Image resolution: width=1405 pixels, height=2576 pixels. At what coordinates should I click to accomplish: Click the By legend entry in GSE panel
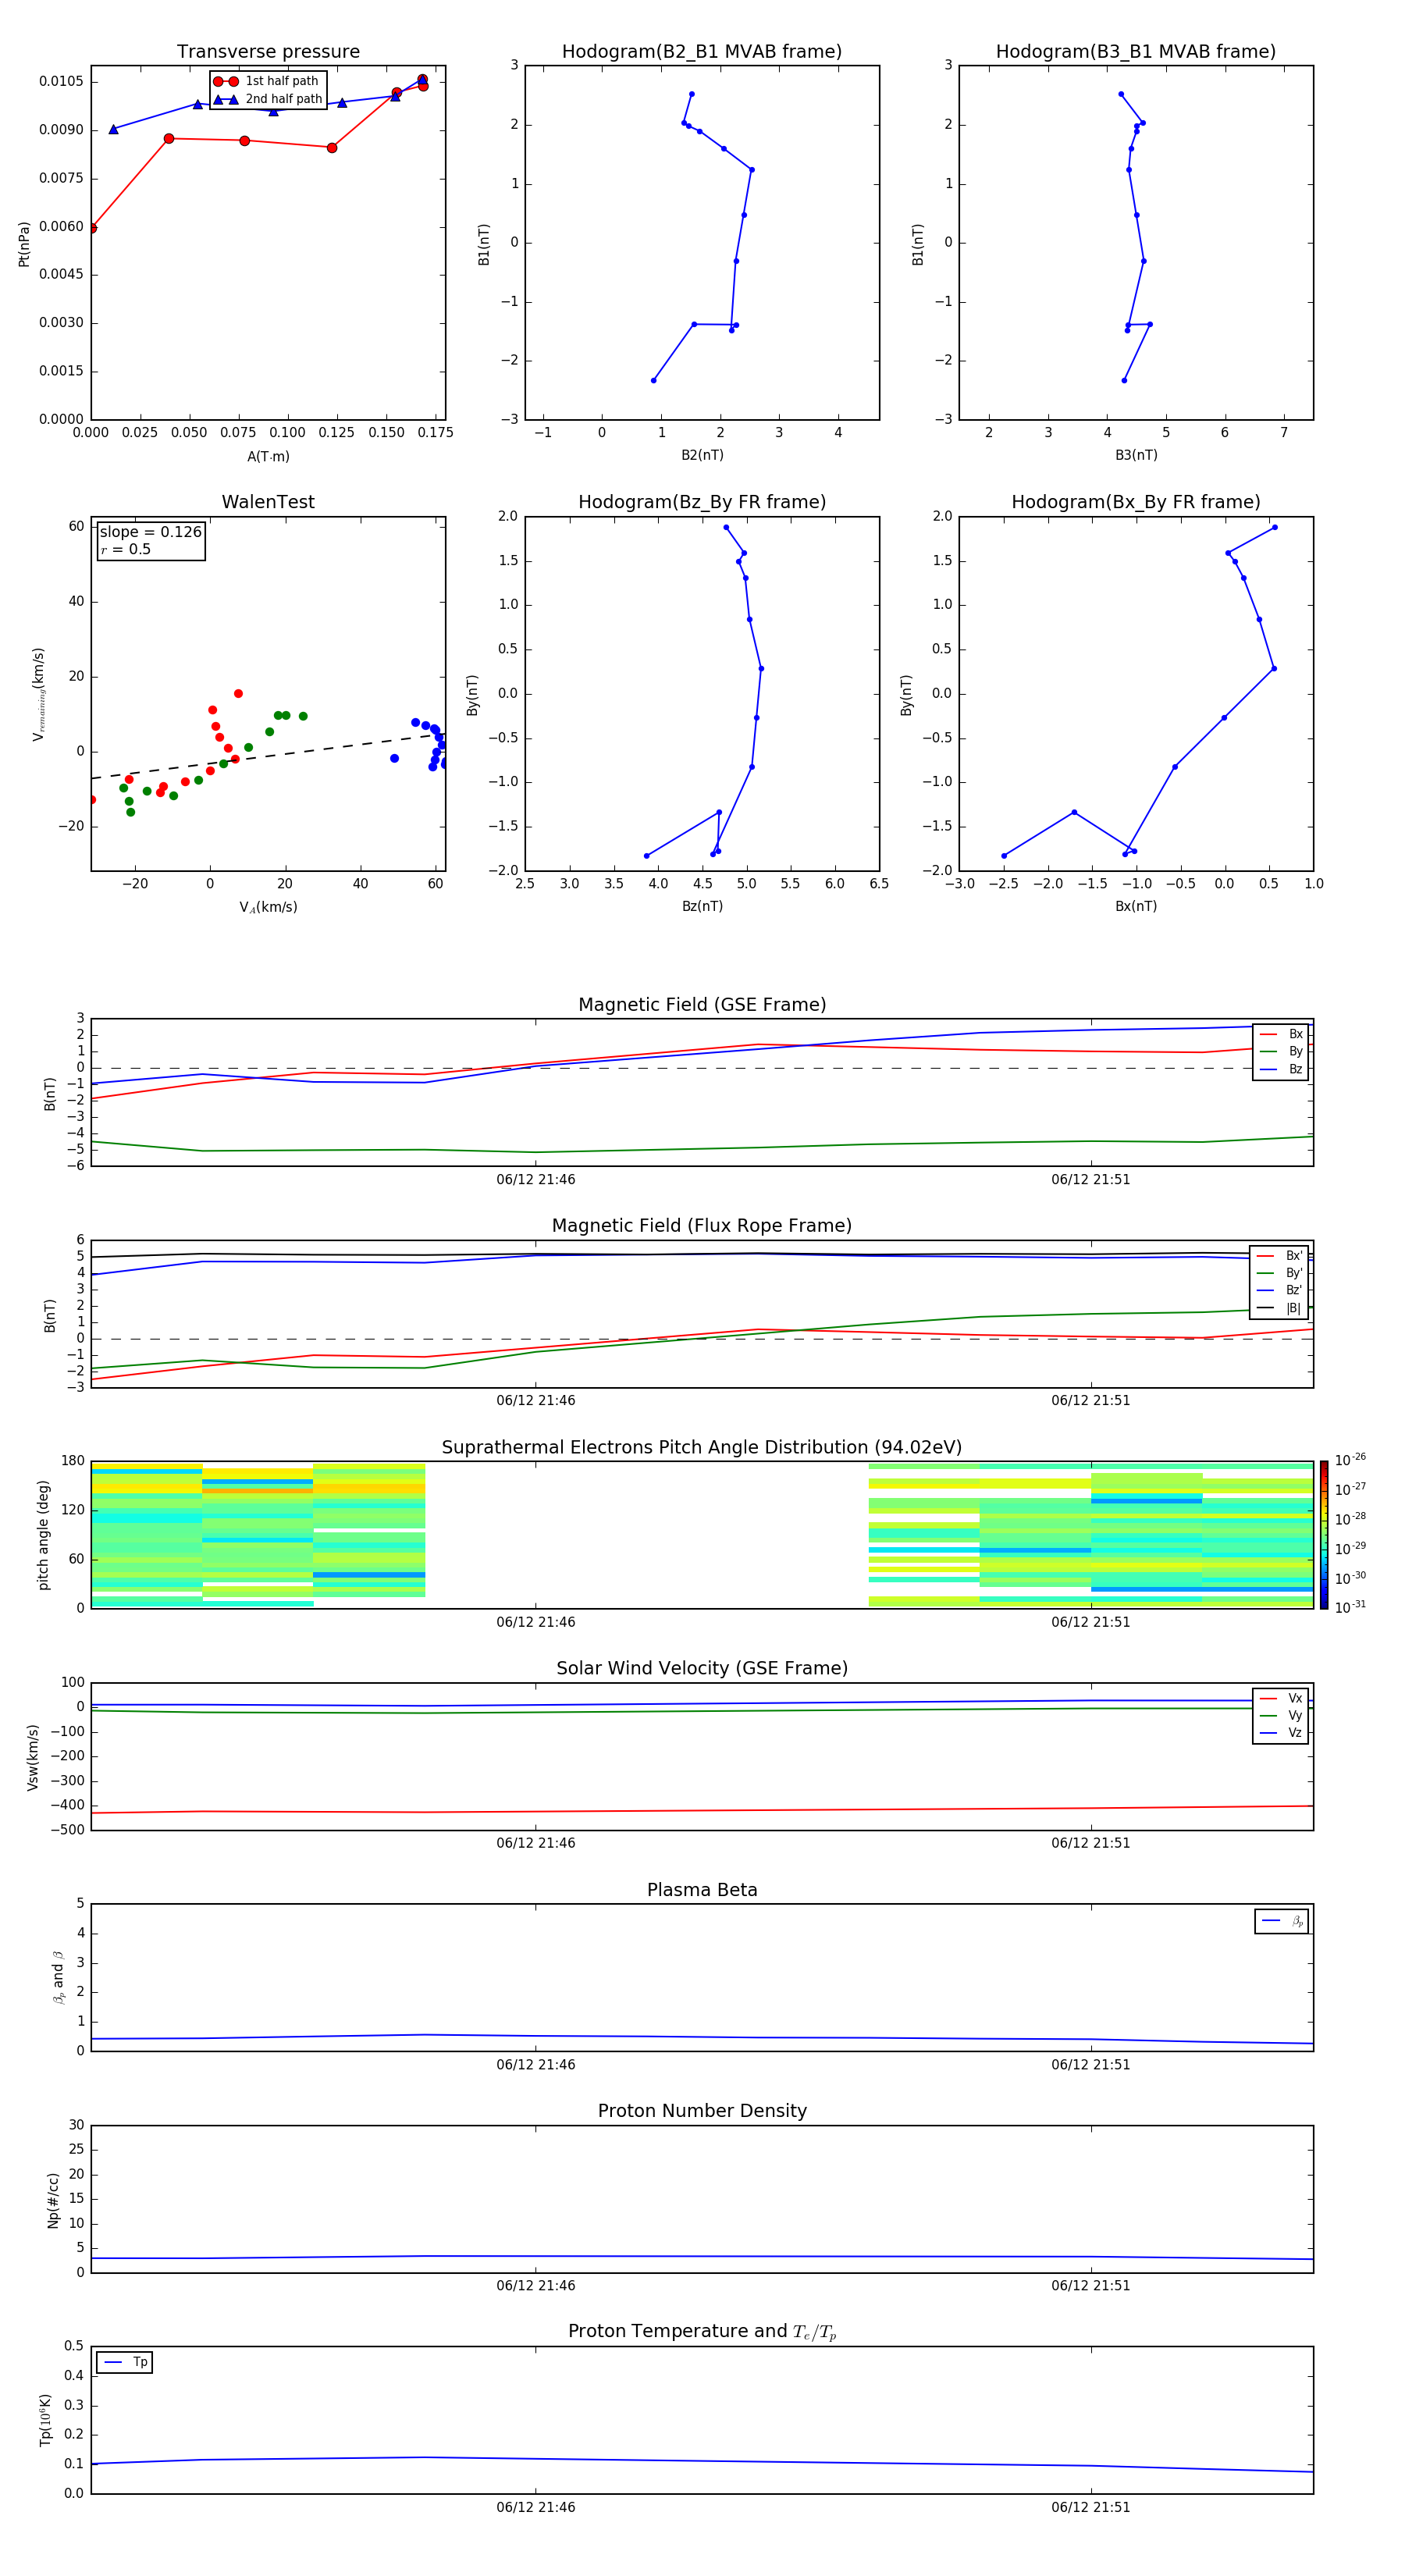point(1281,1051)
